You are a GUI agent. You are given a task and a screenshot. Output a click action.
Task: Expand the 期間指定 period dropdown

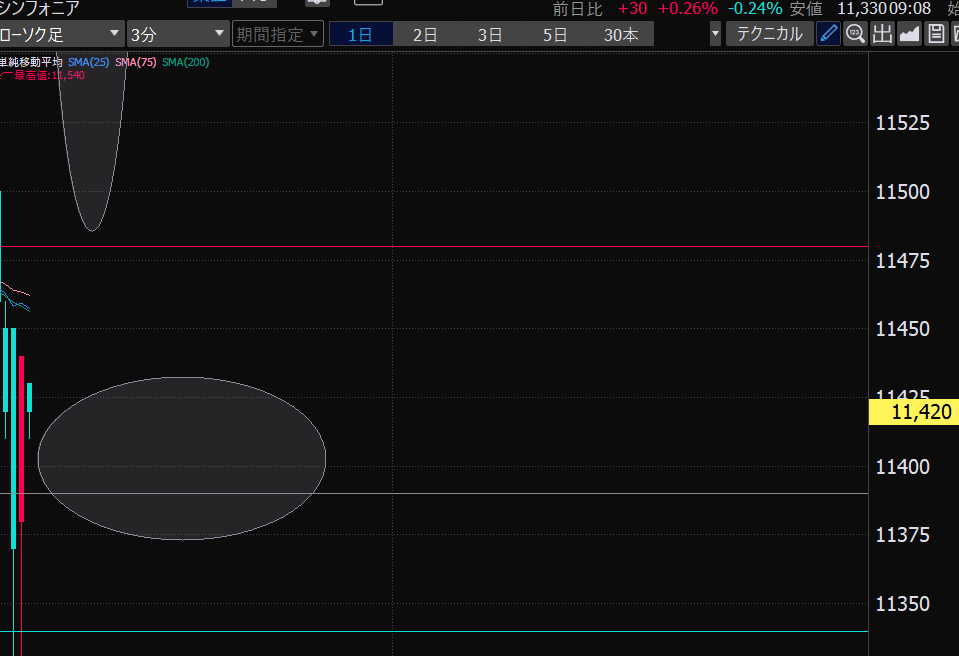(x=278, y=34)
